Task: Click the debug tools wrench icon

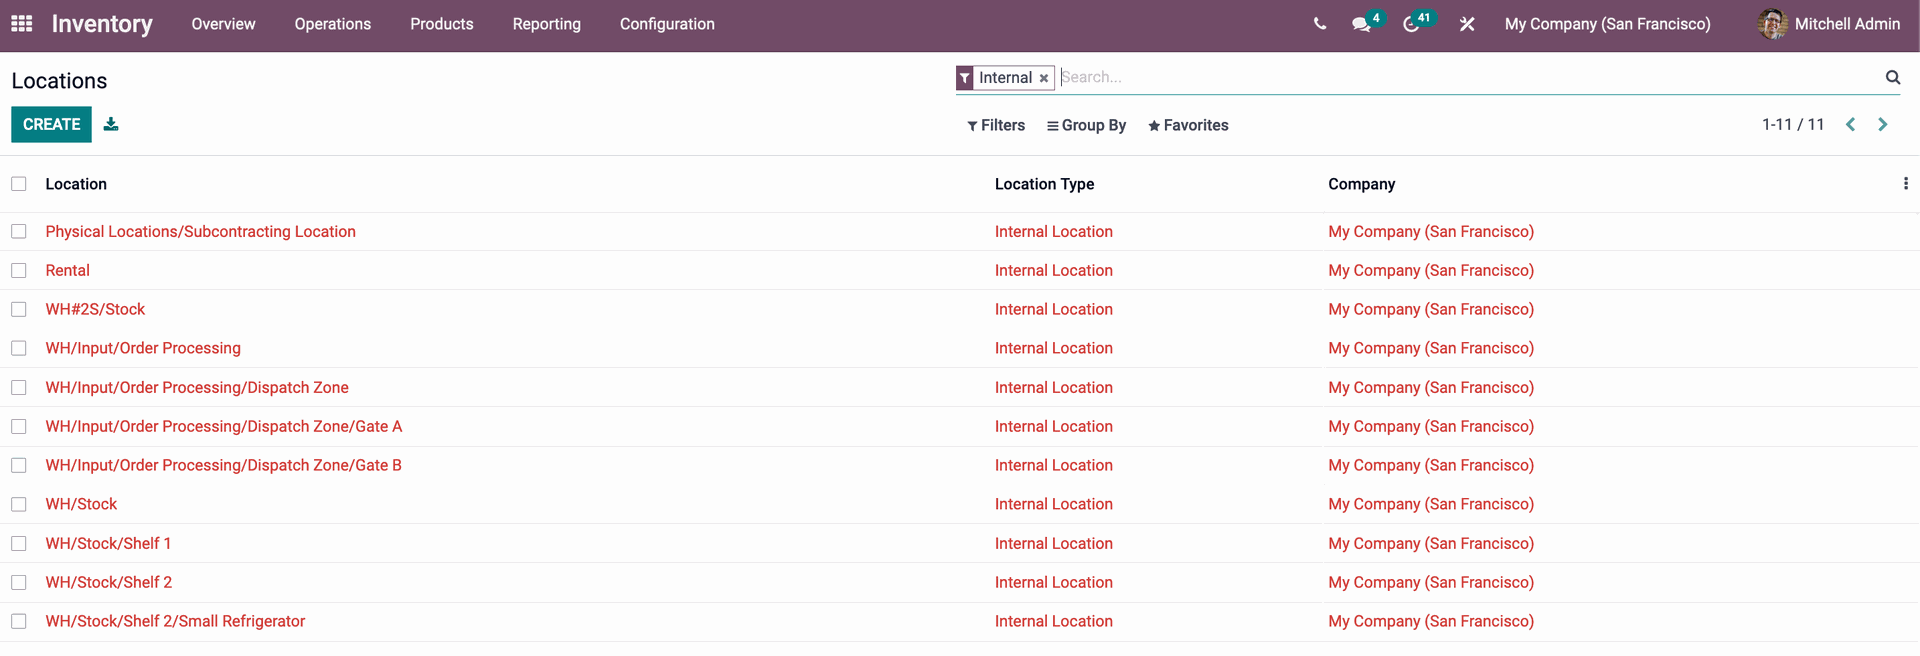Action: click(1467, 24)
